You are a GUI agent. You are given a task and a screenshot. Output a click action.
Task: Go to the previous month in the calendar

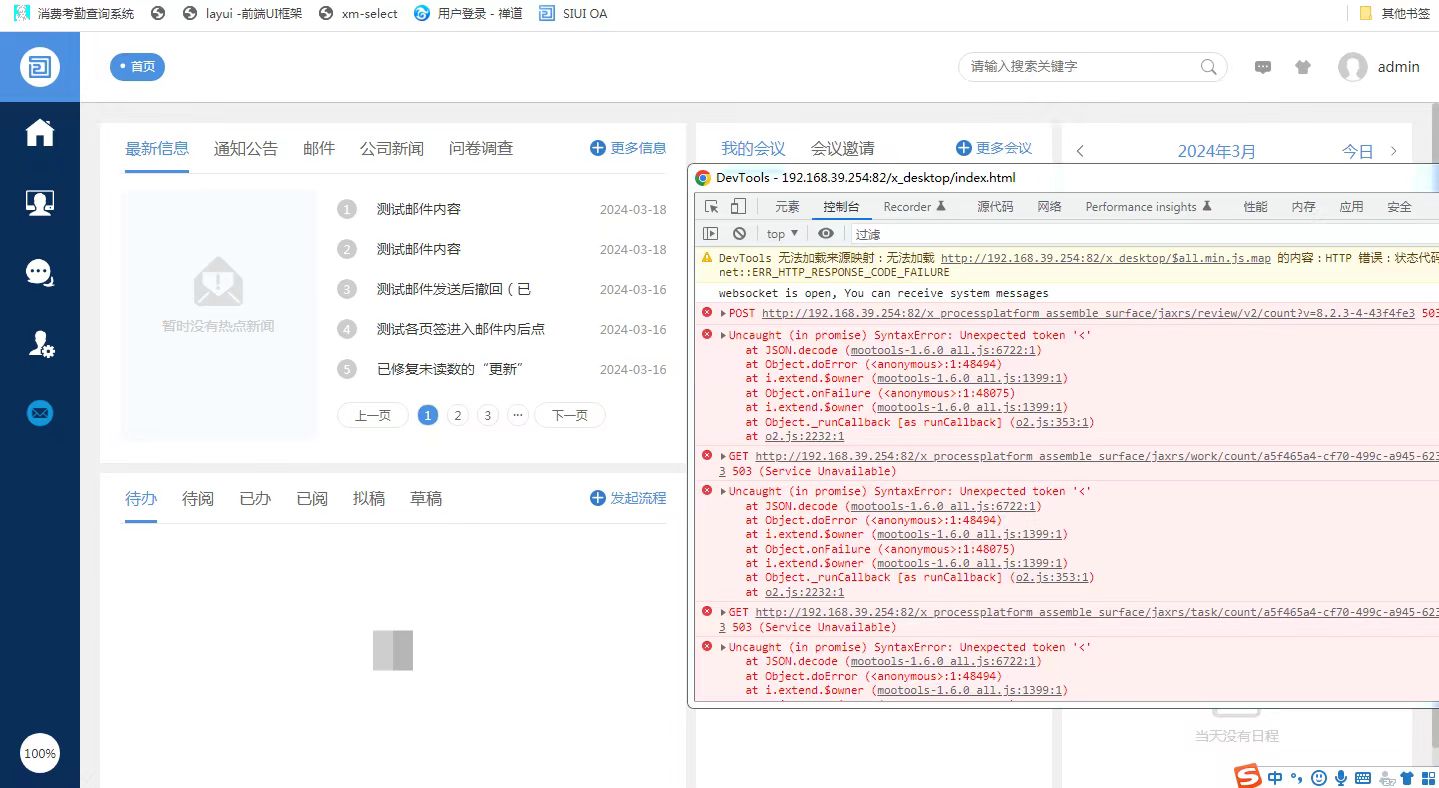1080,151
